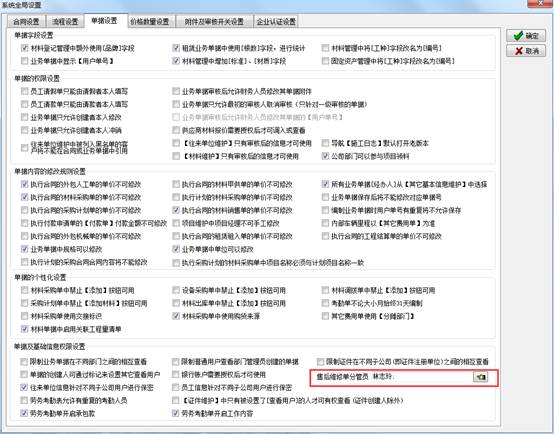Open the 流程设置 tab

pos(65,22)
